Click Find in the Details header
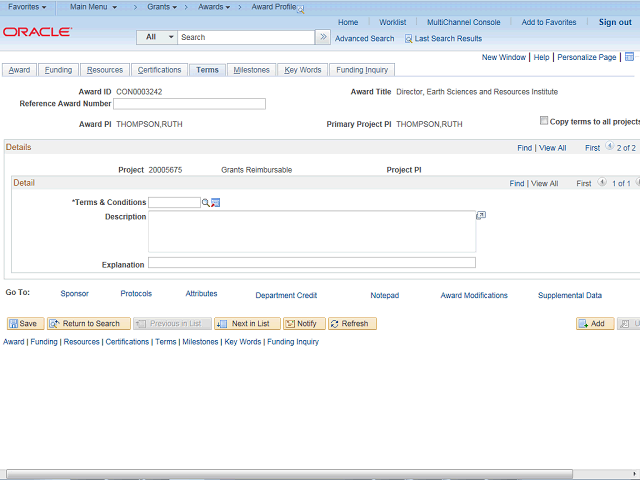This screenshot has width=640, height=480. coord(524,148)
